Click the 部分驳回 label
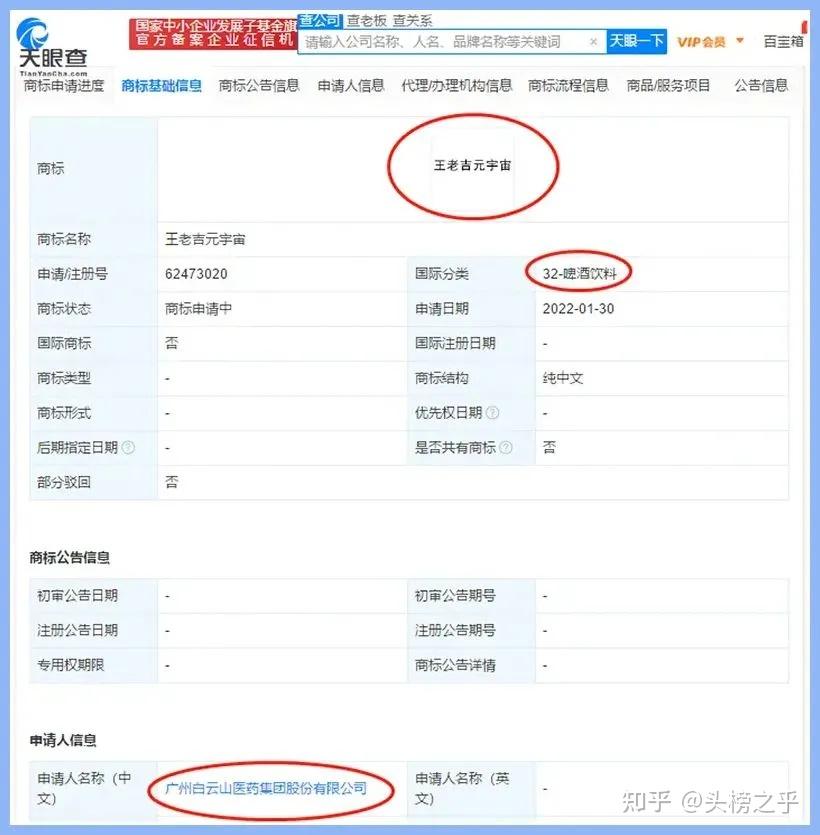The image size is (820, 835). pyautogui.click(x=64, y=482)
